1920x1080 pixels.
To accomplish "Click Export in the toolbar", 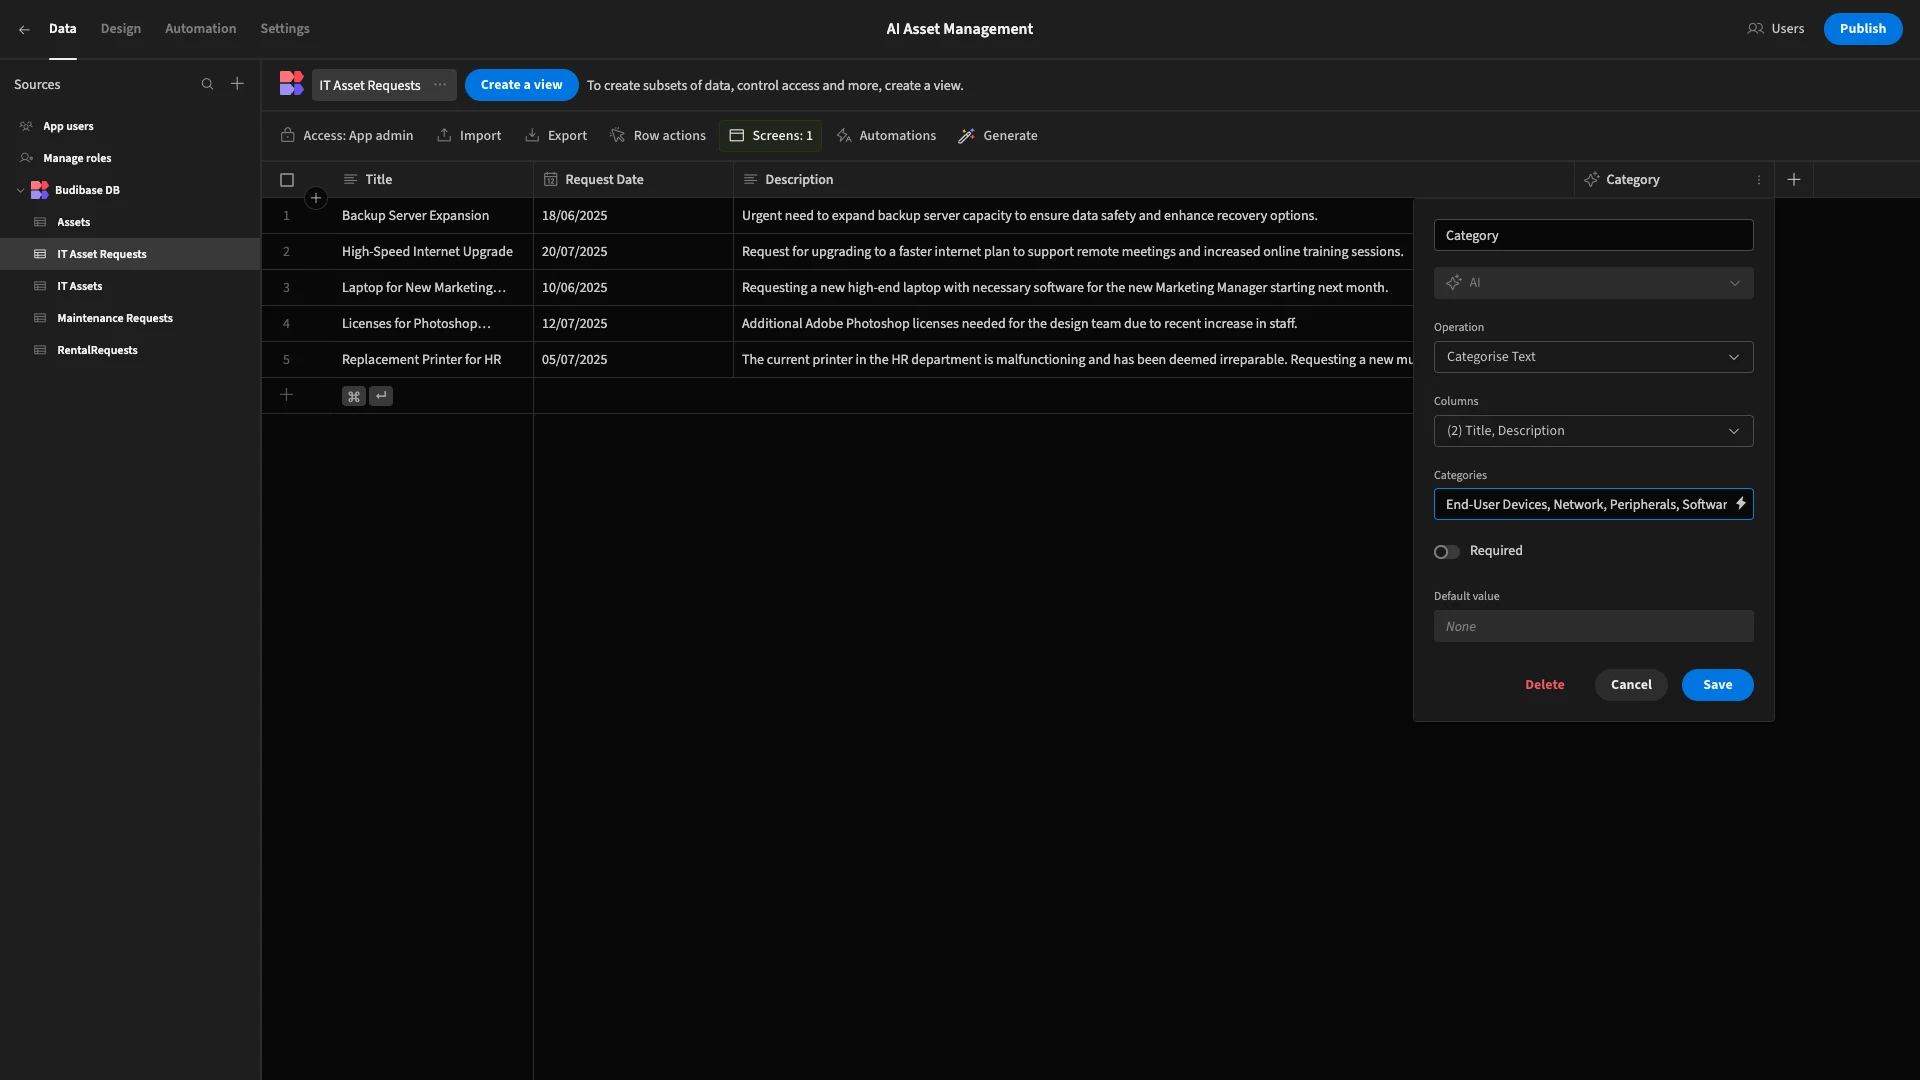I will (x=556, y=136).
